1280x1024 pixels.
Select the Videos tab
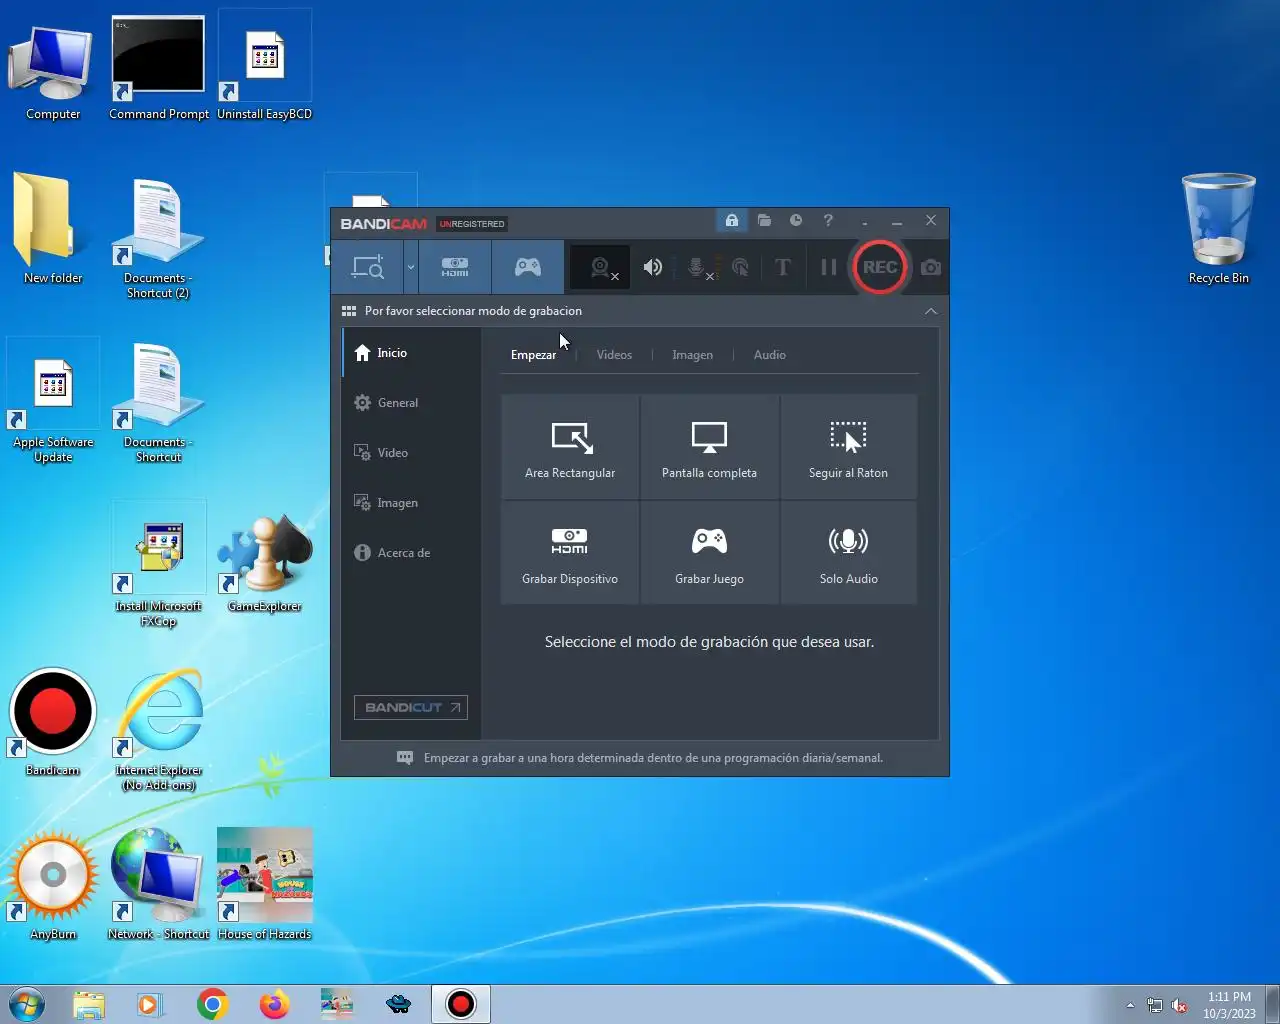[614, 355]
